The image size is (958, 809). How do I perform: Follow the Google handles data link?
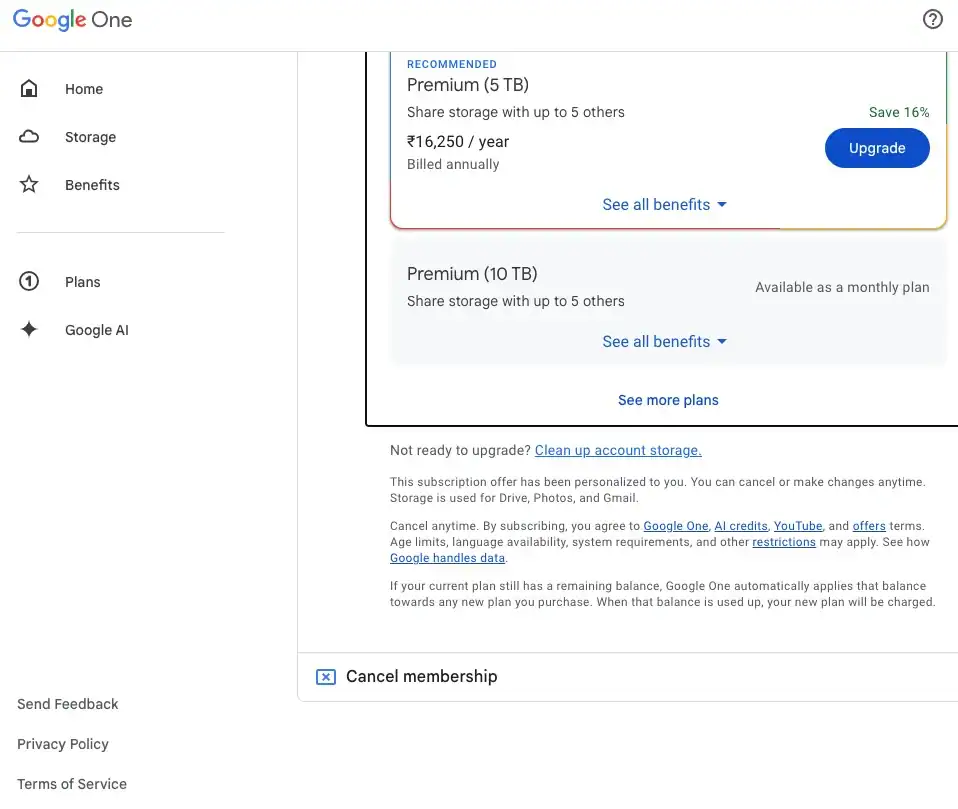pos(447,558)
